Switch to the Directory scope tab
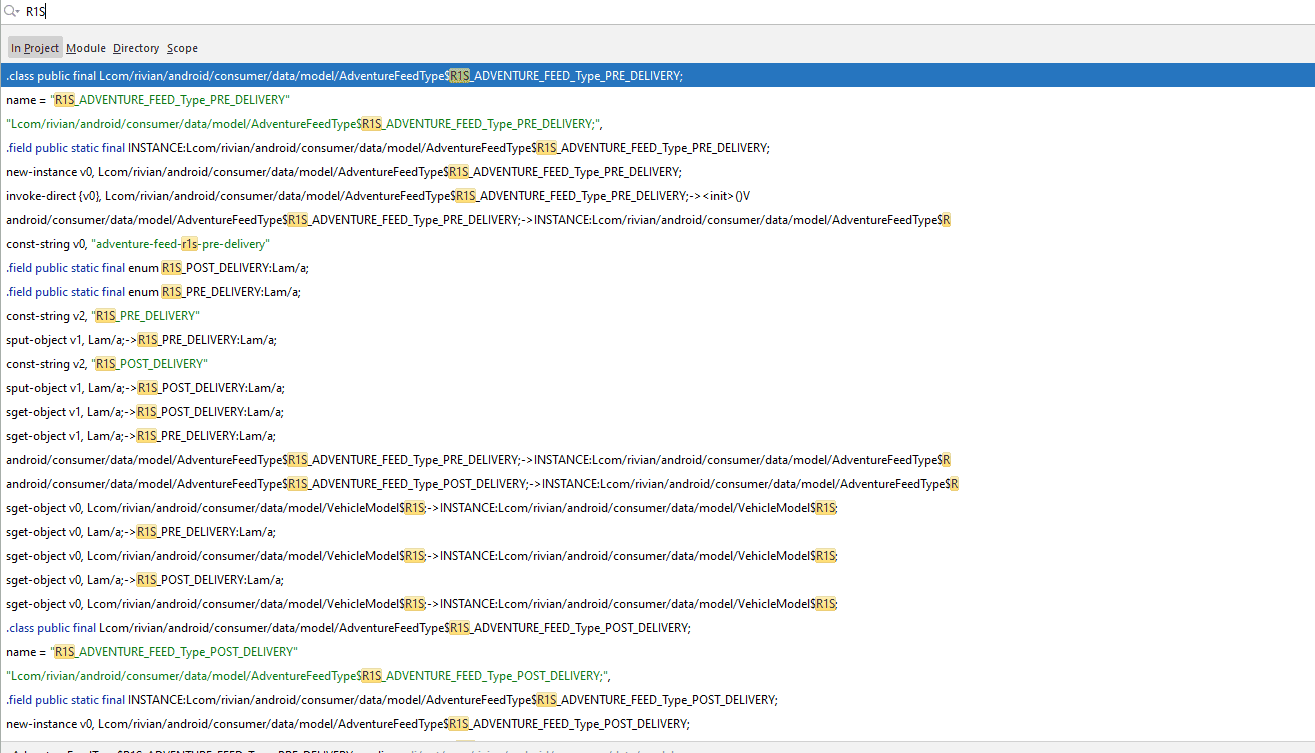1315x753 pixels. tap(136, 48)
